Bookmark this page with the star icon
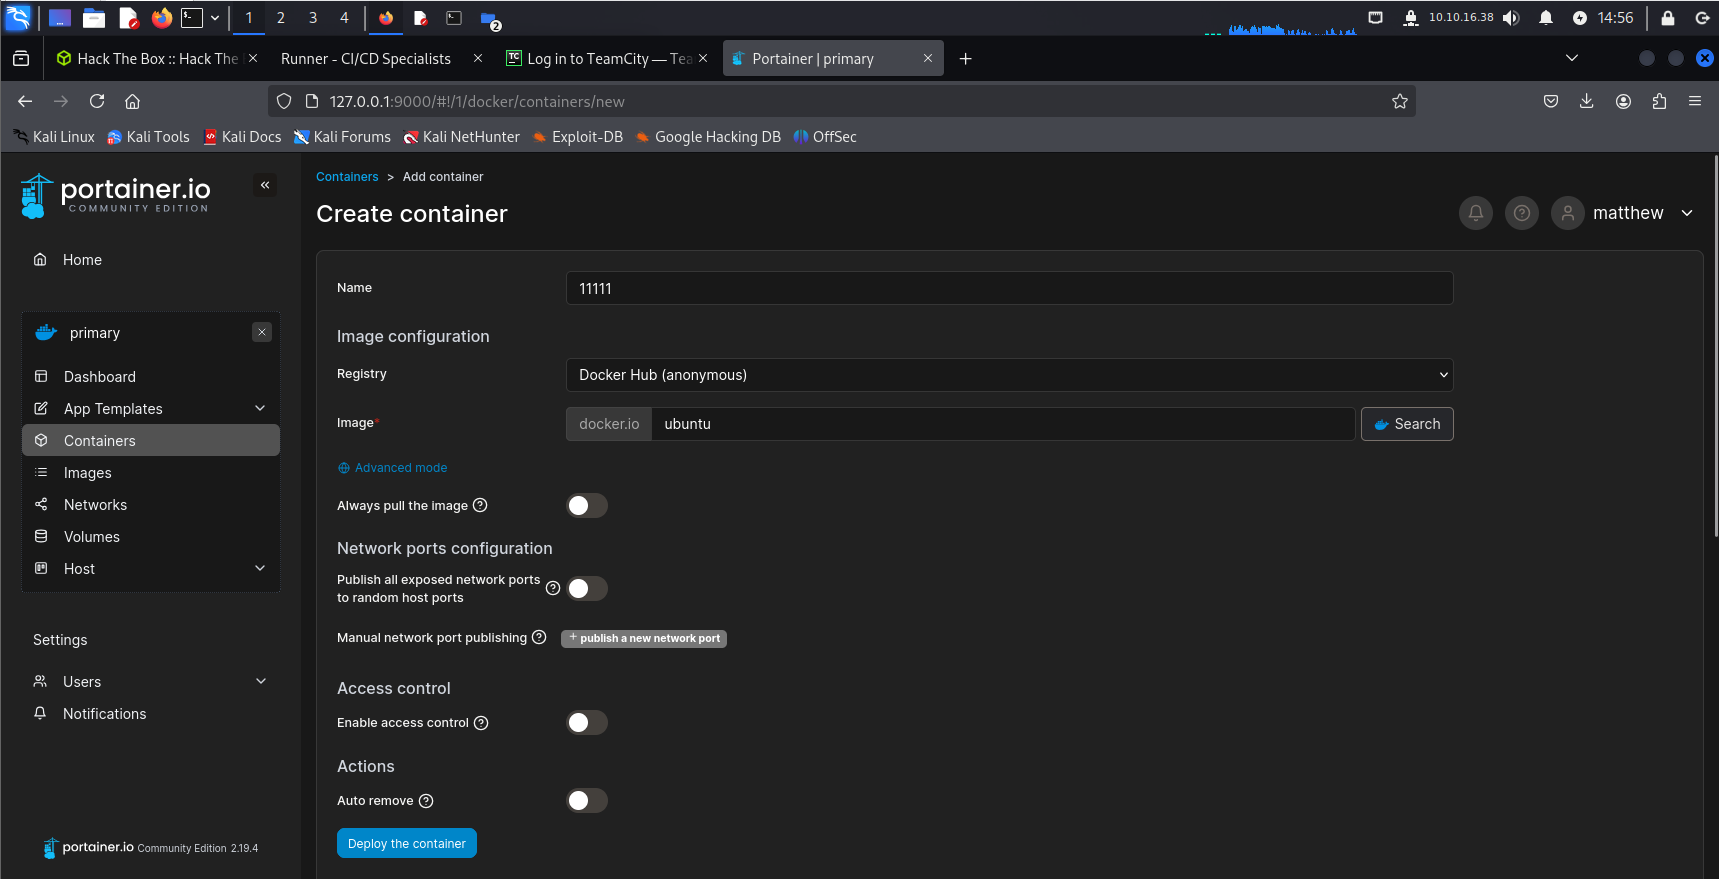Viewport: 1719px width, 879px height. pyautogui.click(x=1399, y=101)
